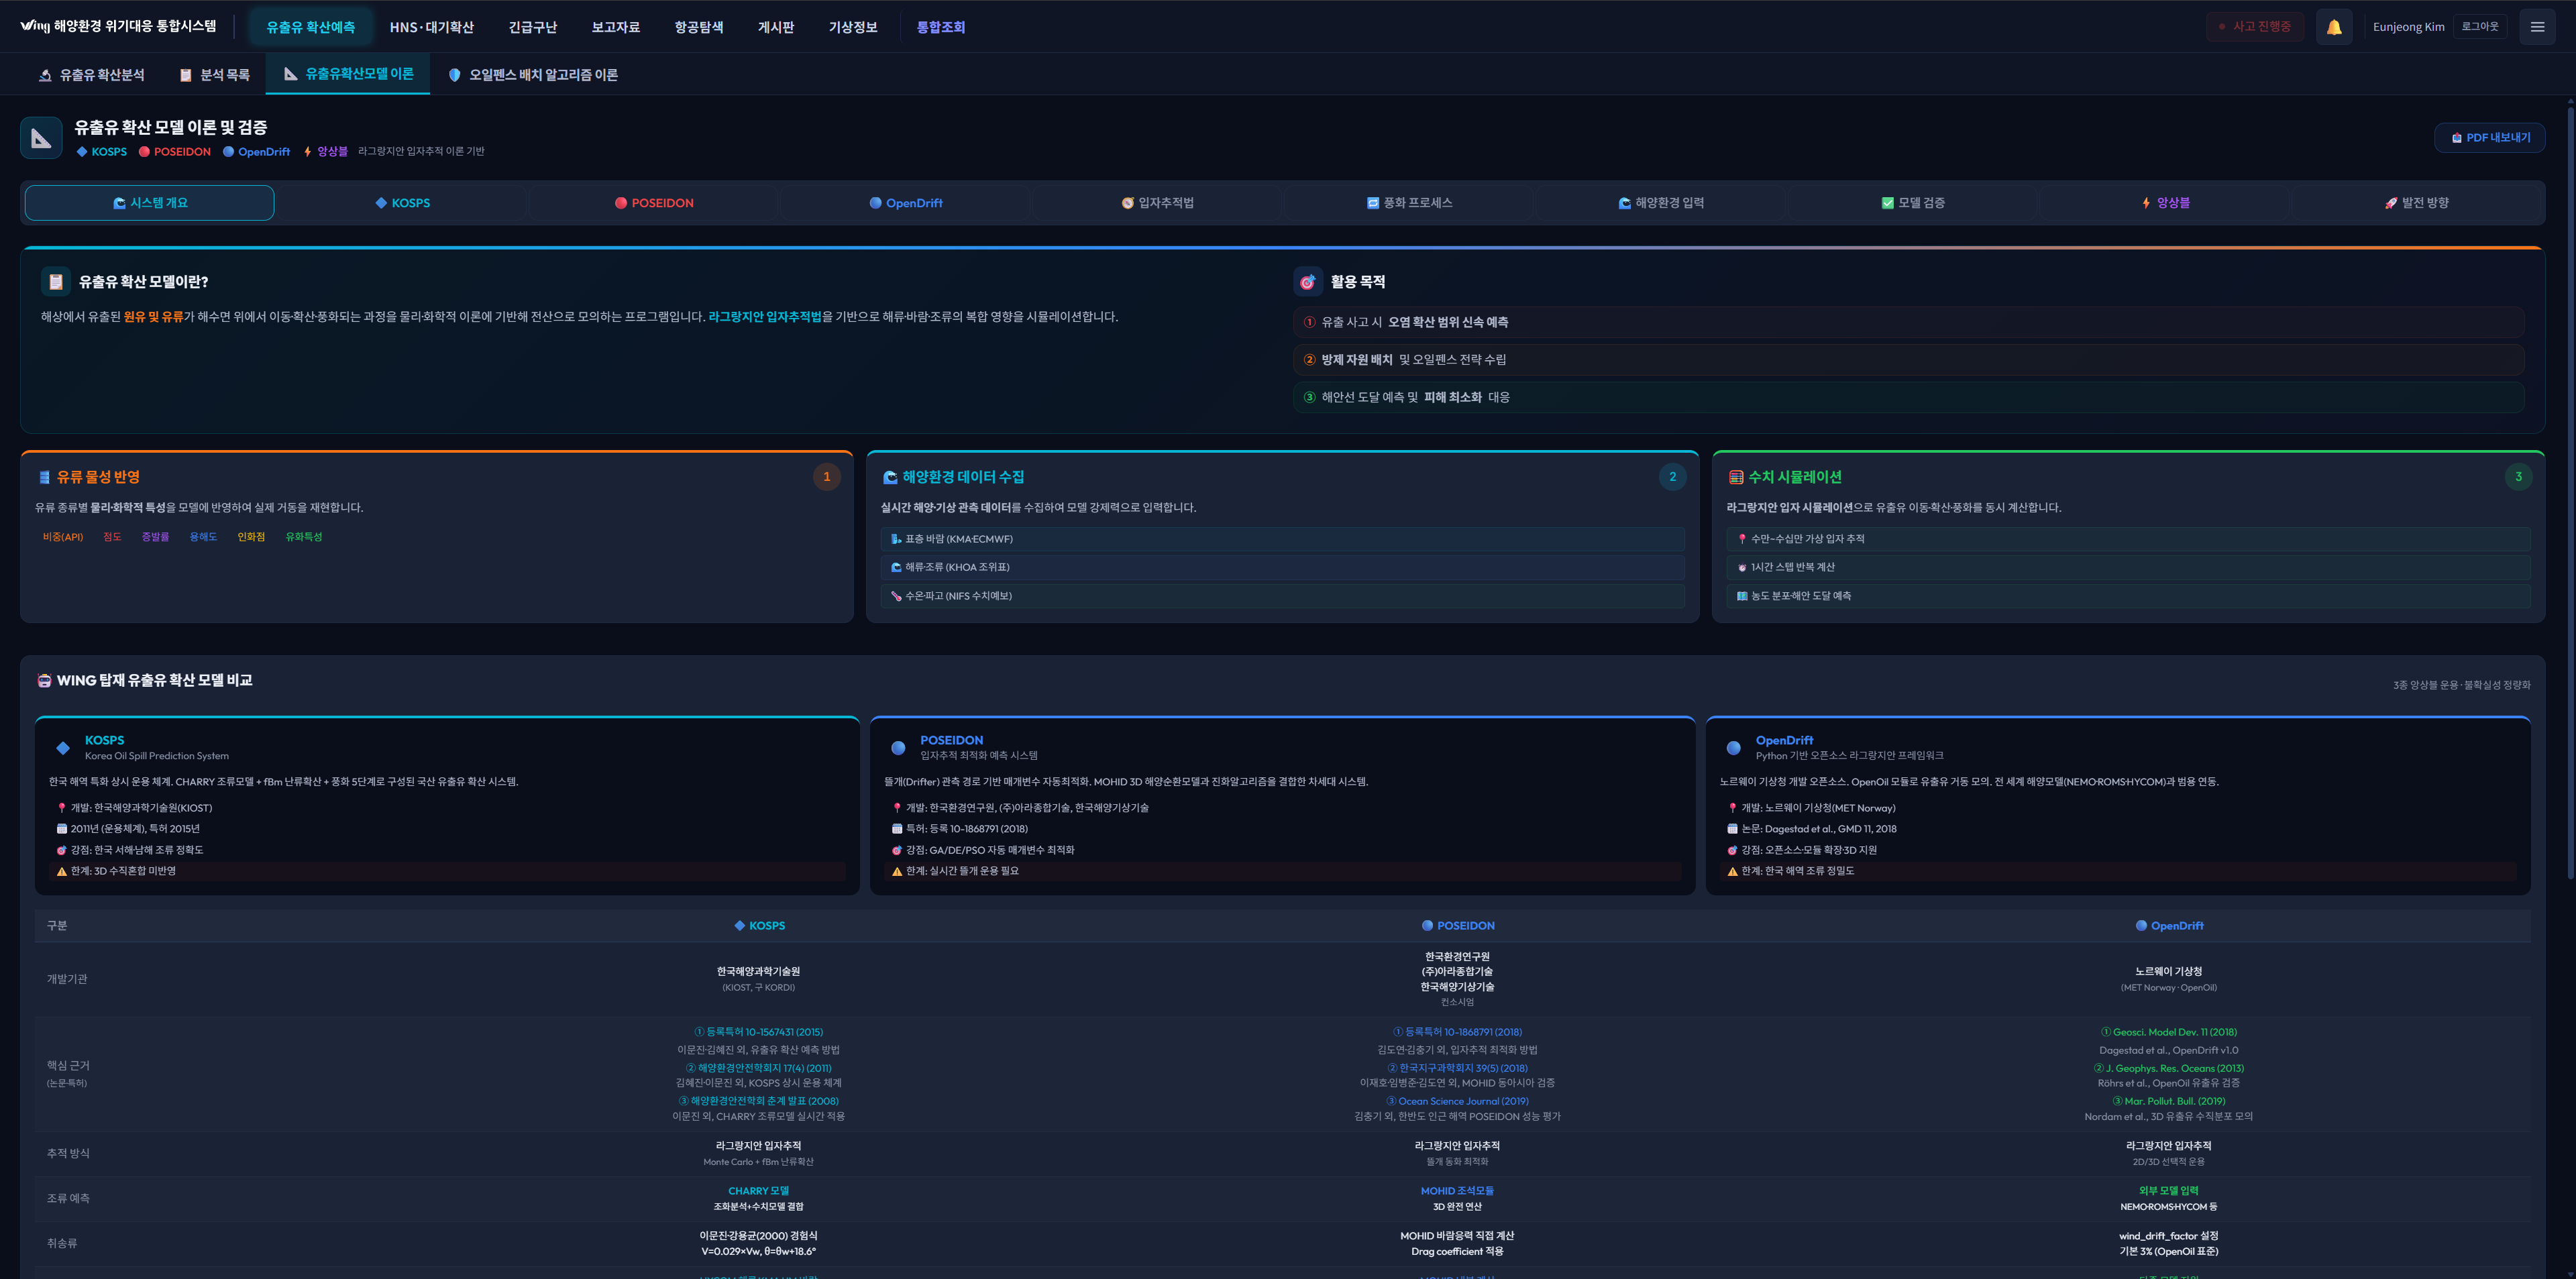Screen dimensions: 2576x1279
Task: Open the 유출유 확산분석 sub-tab
Action: [x=91, y=75]
